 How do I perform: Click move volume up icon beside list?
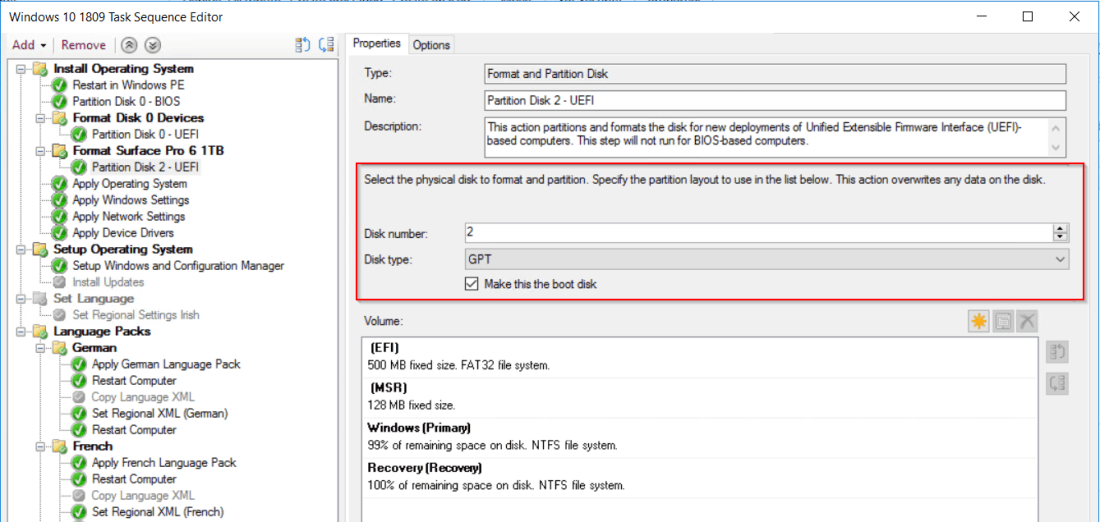coord(1057,352)
